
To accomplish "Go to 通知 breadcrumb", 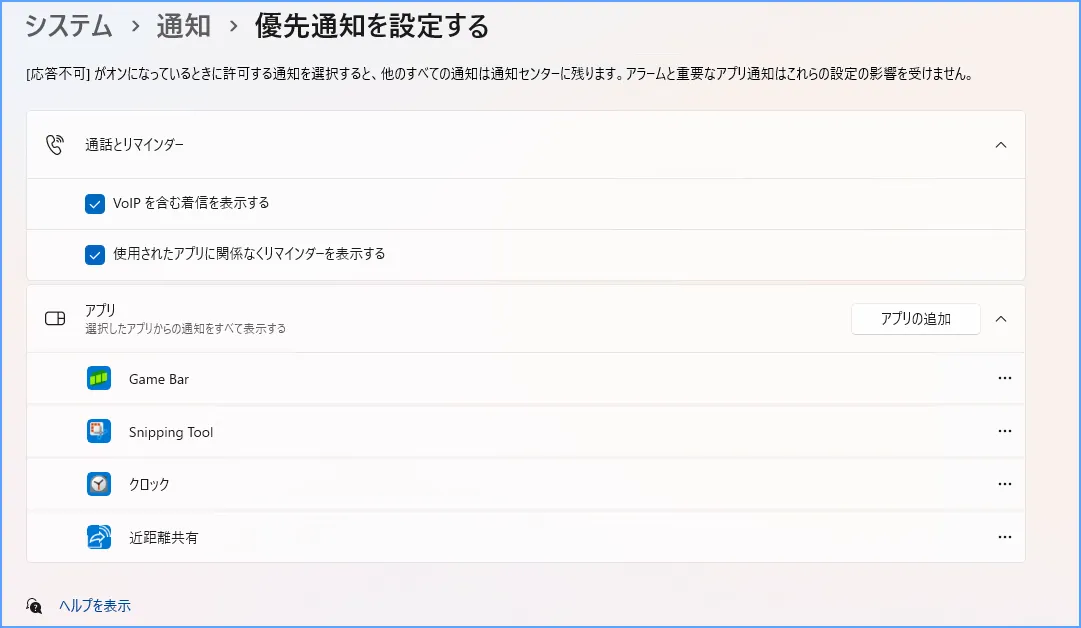I will click(x=183, y=26).
